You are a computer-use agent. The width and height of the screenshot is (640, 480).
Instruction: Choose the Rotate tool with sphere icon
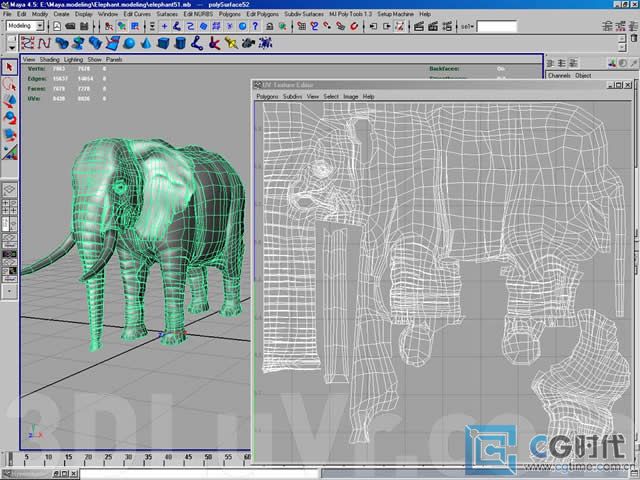click(x=9, y=118)
